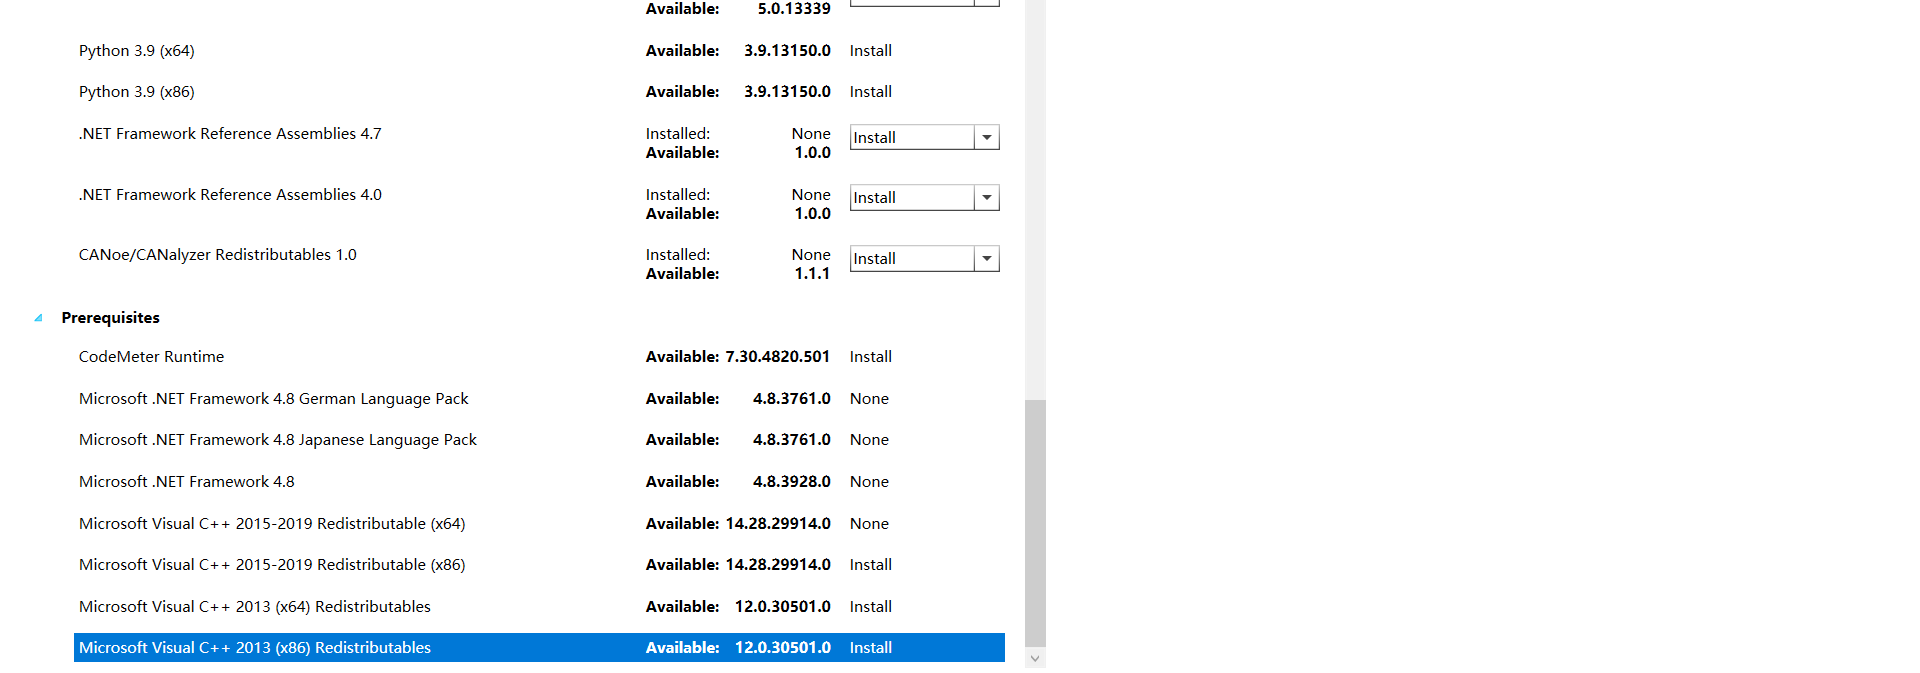
Task: Click version 4.8.3928.0 value
Action: tap(792, 482)
